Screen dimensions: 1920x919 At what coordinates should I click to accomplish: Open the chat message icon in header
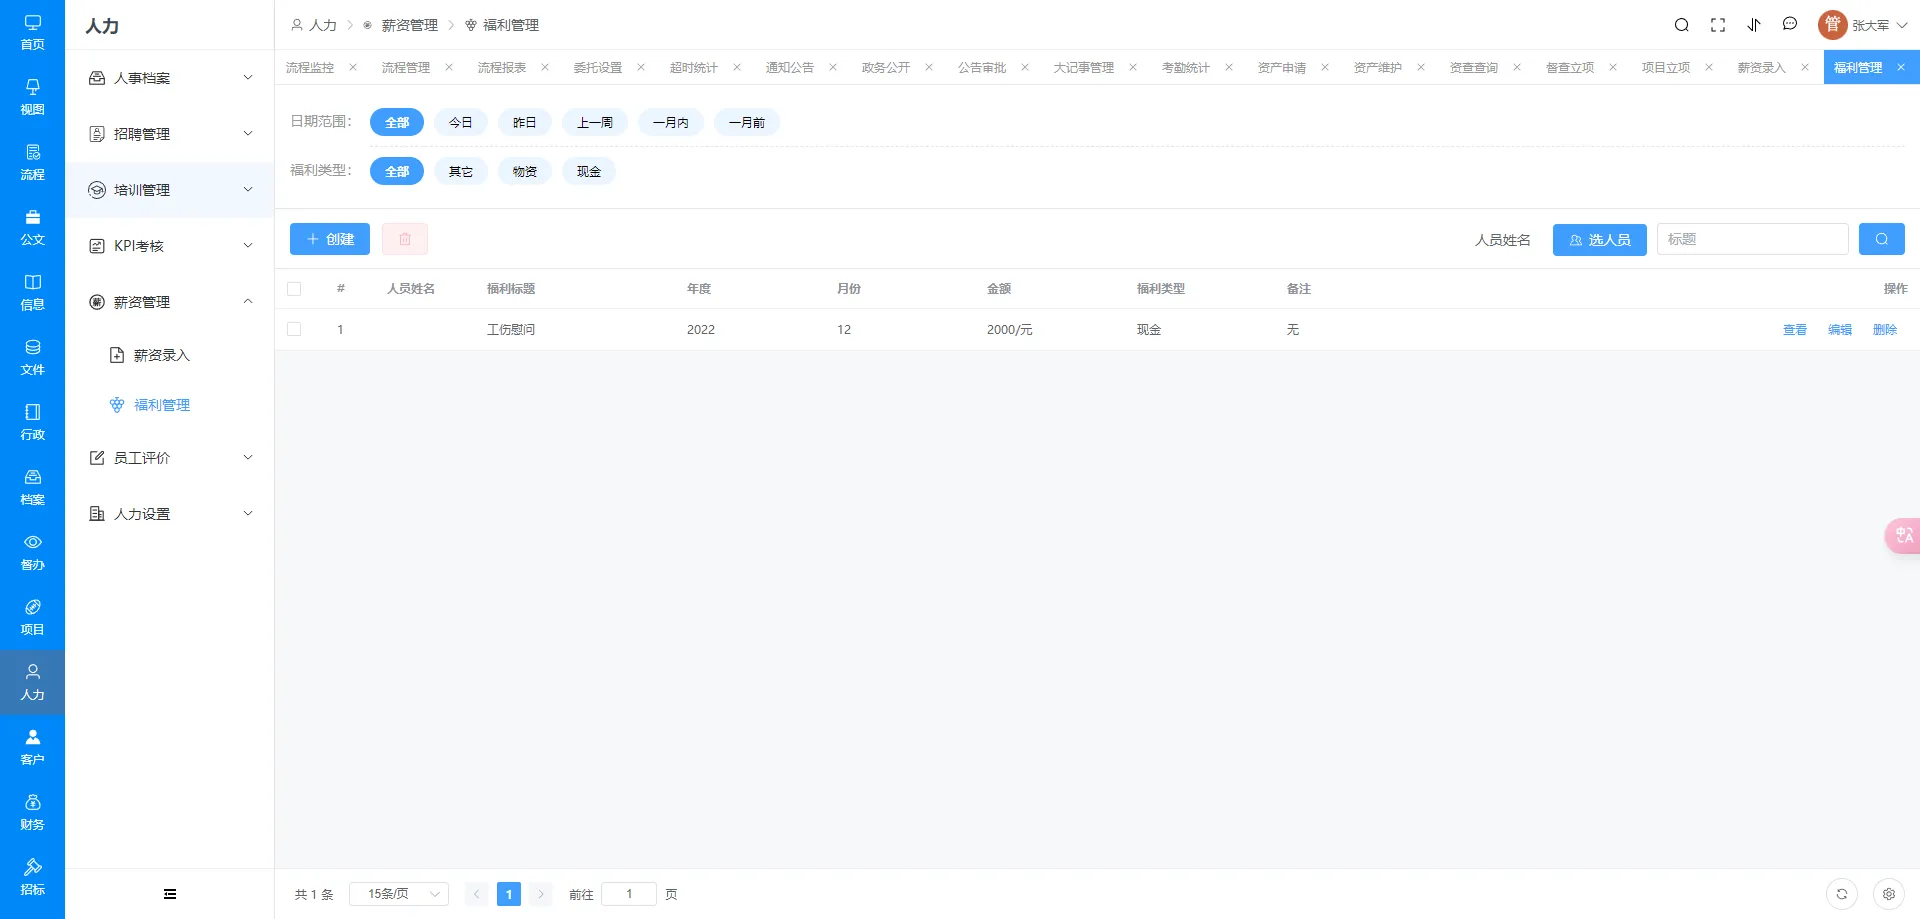(1790, 25)
